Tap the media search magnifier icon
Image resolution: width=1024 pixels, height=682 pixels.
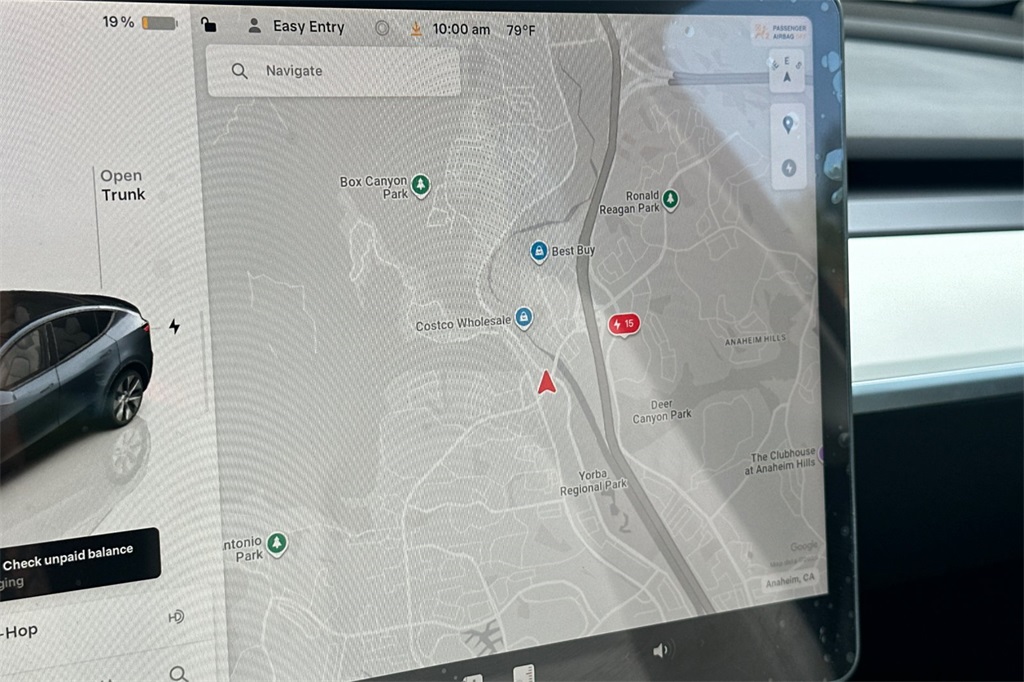coord(178,673)
